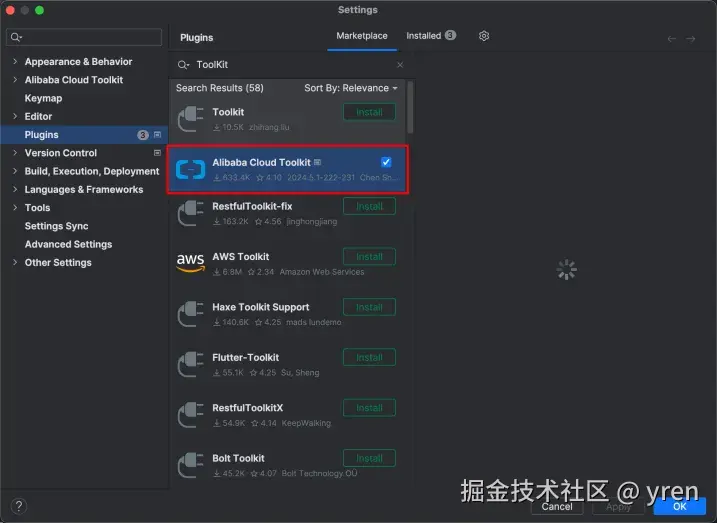Click the settings search magnifier icon

[x=16, y=37]
